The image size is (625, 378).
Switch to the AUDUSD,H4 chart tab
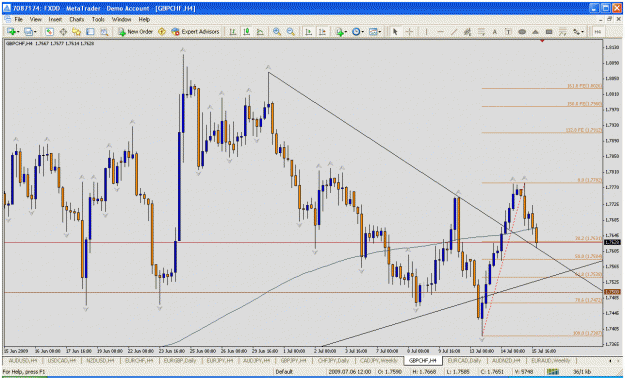[23, 360]
